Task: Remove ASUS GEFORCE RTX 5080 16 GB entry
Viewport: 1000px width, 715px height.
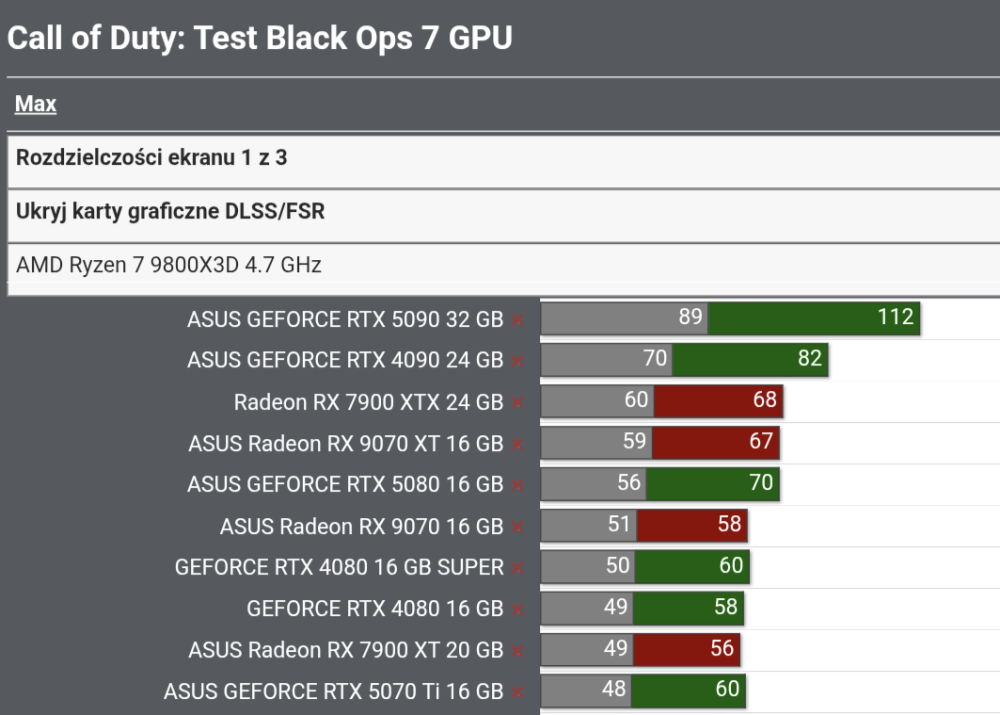Action: 517,484
